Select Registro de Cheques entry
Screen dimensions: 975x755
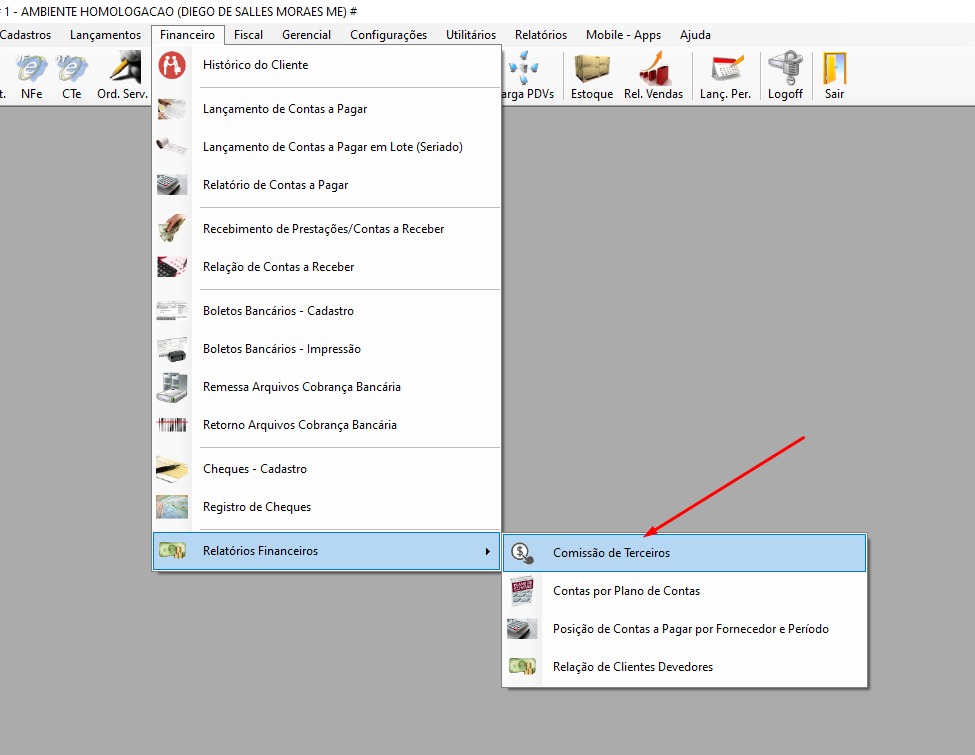(x=326, y=507)
